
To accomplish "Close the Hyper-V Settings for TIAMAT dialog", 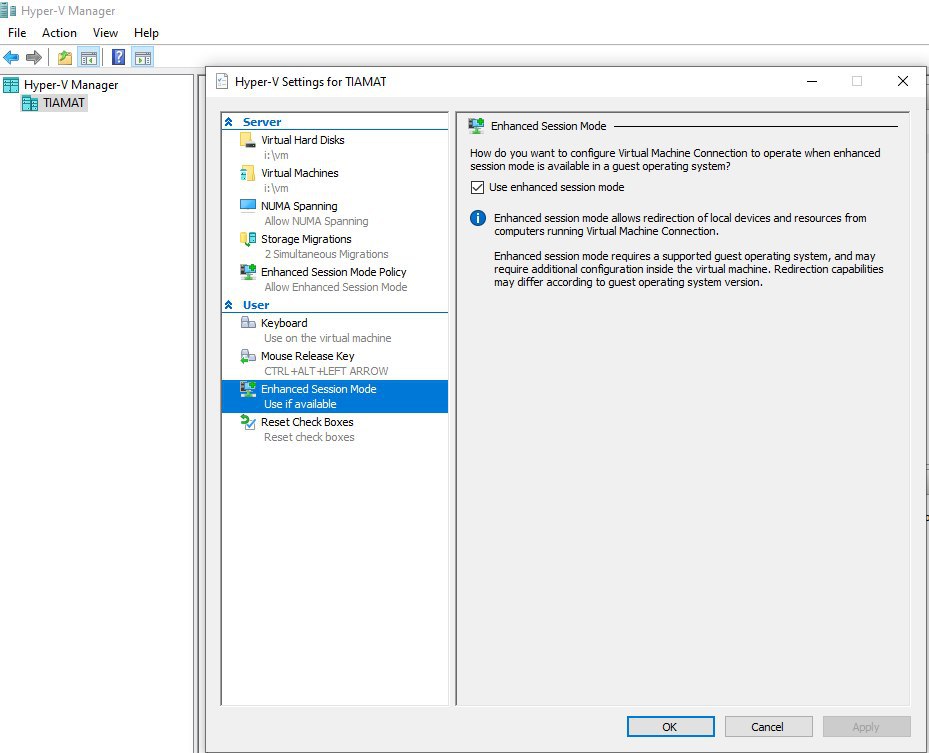I will click(x=903, y=81).
